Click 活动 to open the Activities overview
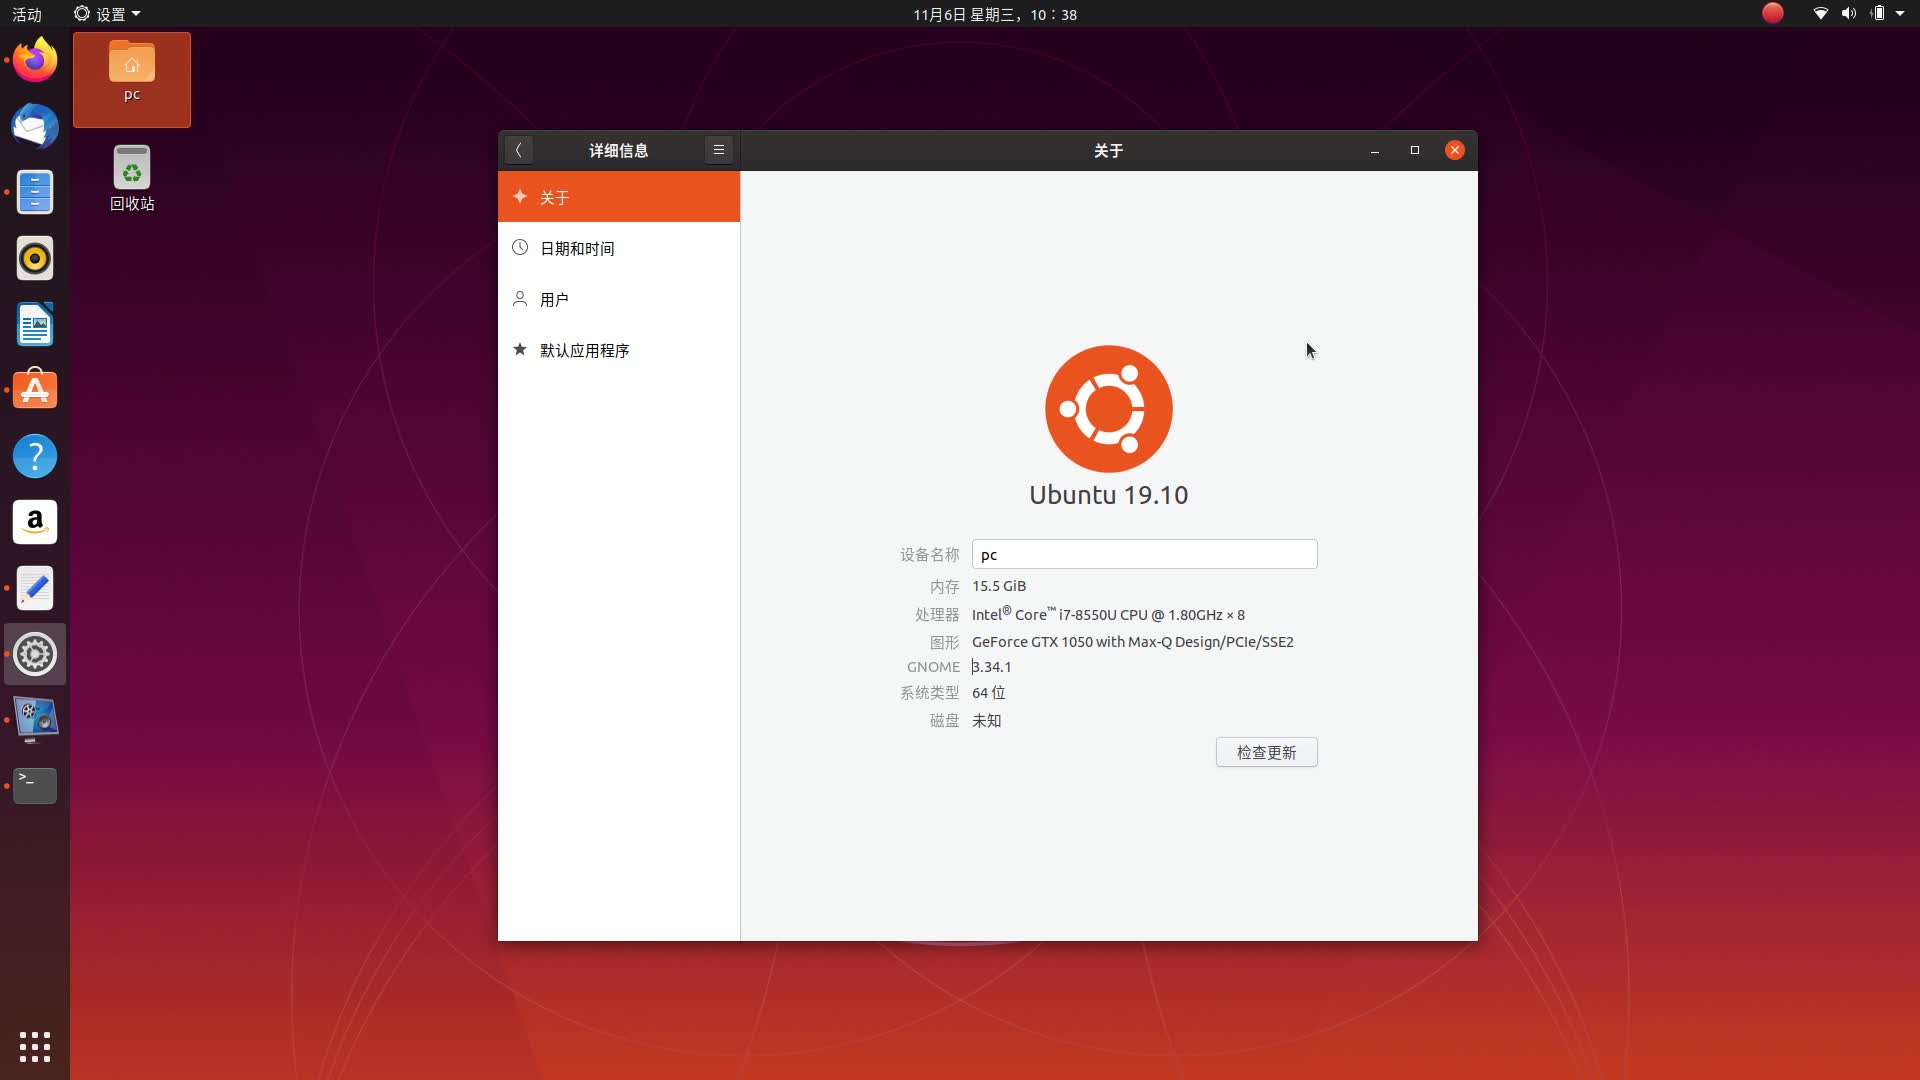Viewport: 1920px width, 1080px height. pos(27,14)
